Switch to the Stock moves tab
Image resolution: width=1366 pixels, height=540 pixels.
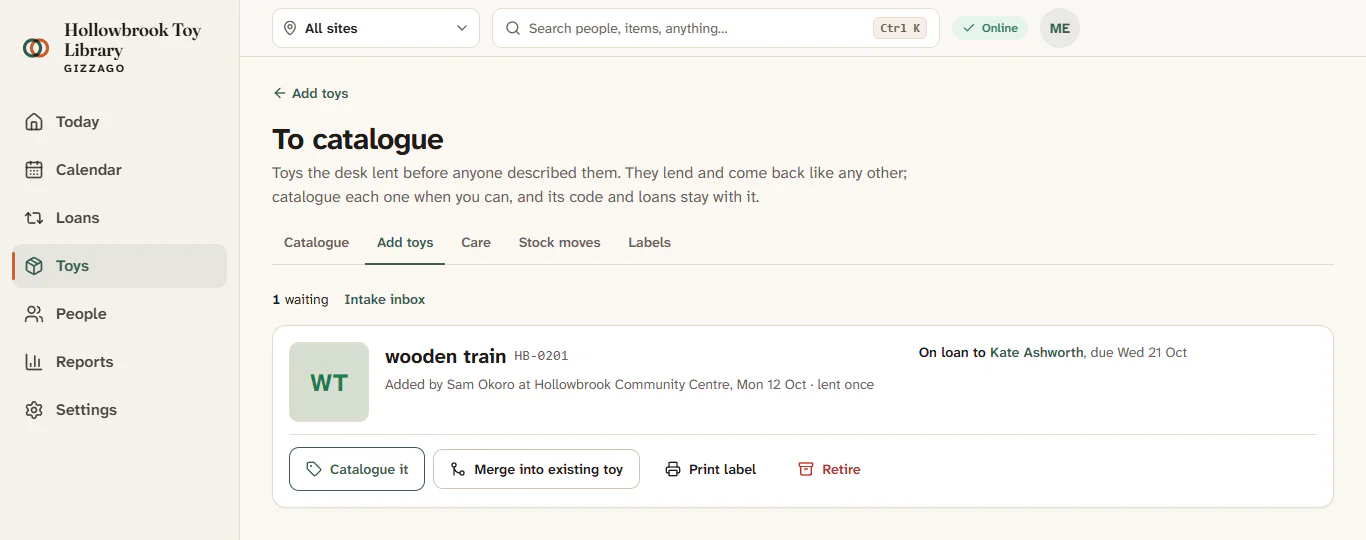click(x=559, y=242)
